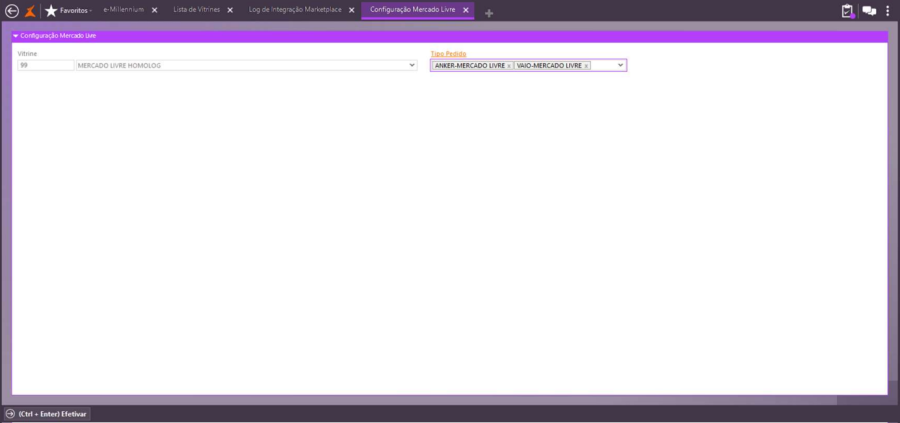Select the ANKER-MERCADO LIVRE tag text
The image size is (900, 423).
pyautogui.click(x=470, y=66)
